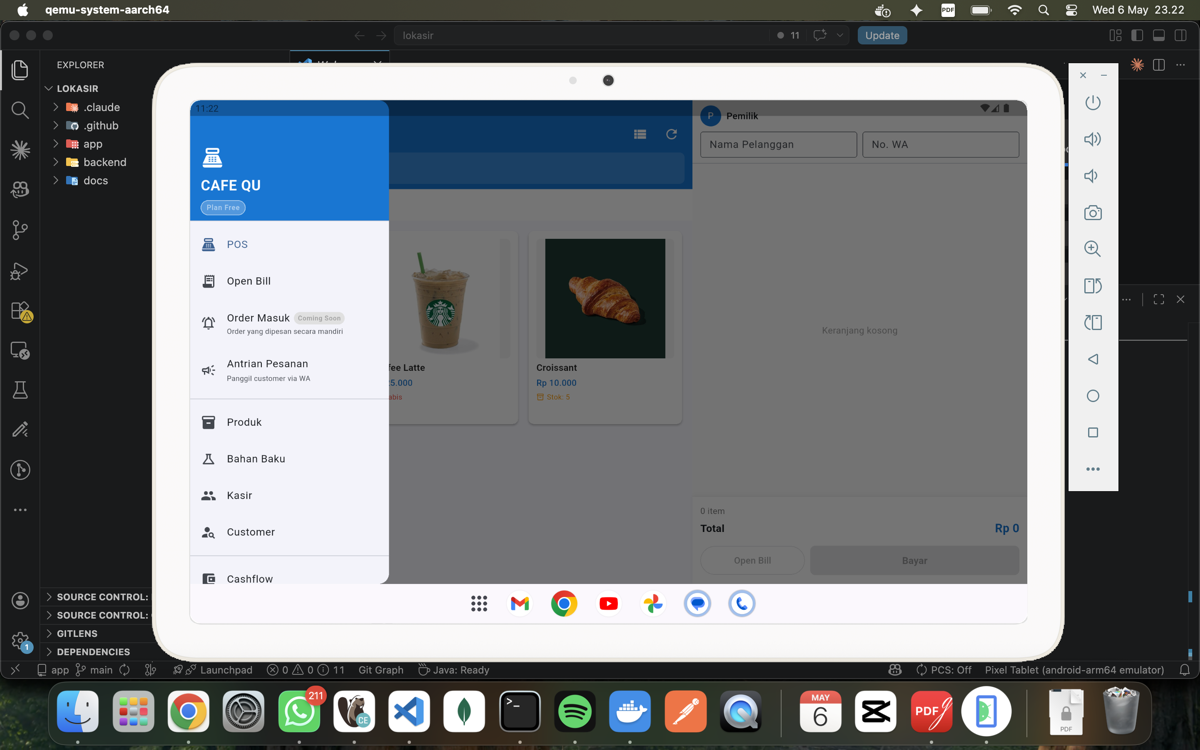Screen dimensions: 1200x750
Task: Open VS Code Explorer view icon
Action: click(x=20, y=69)
